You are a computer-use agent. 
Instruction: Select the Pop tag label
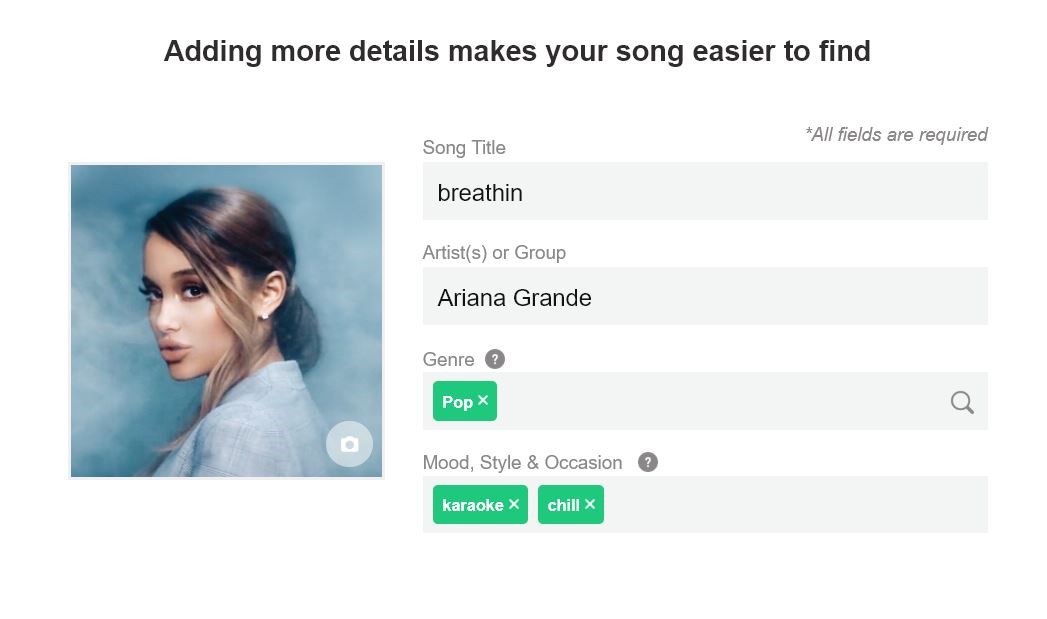(457, 402)
